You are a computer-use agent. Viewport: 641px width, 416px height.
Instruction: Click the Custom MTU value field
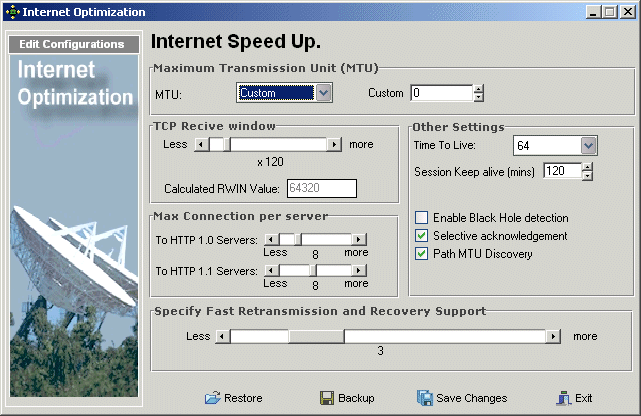(442, 93)
